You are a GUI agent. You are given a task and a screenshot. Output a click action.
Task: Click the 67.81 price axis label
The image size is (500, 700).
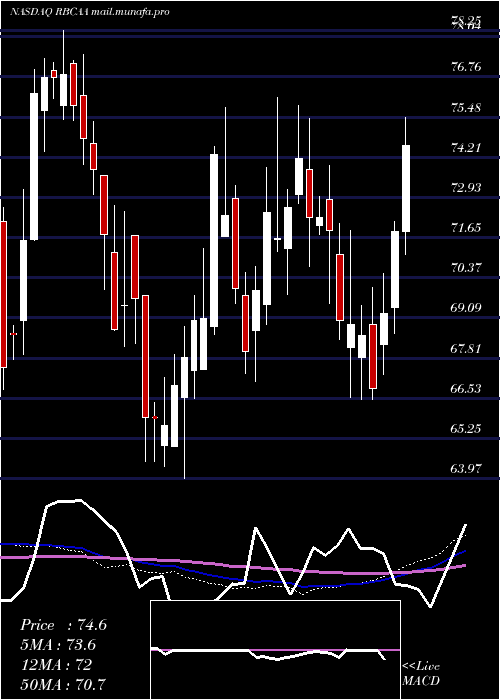467,348
